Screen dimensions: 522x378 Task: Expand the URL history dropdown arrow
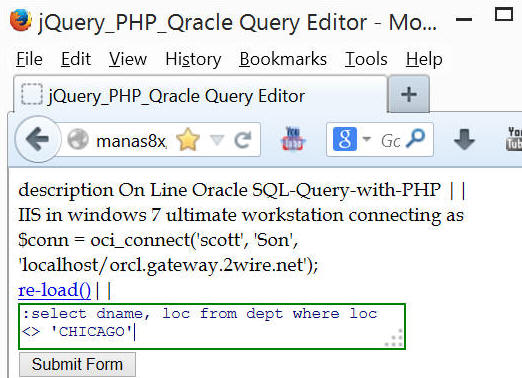[217, 140]
